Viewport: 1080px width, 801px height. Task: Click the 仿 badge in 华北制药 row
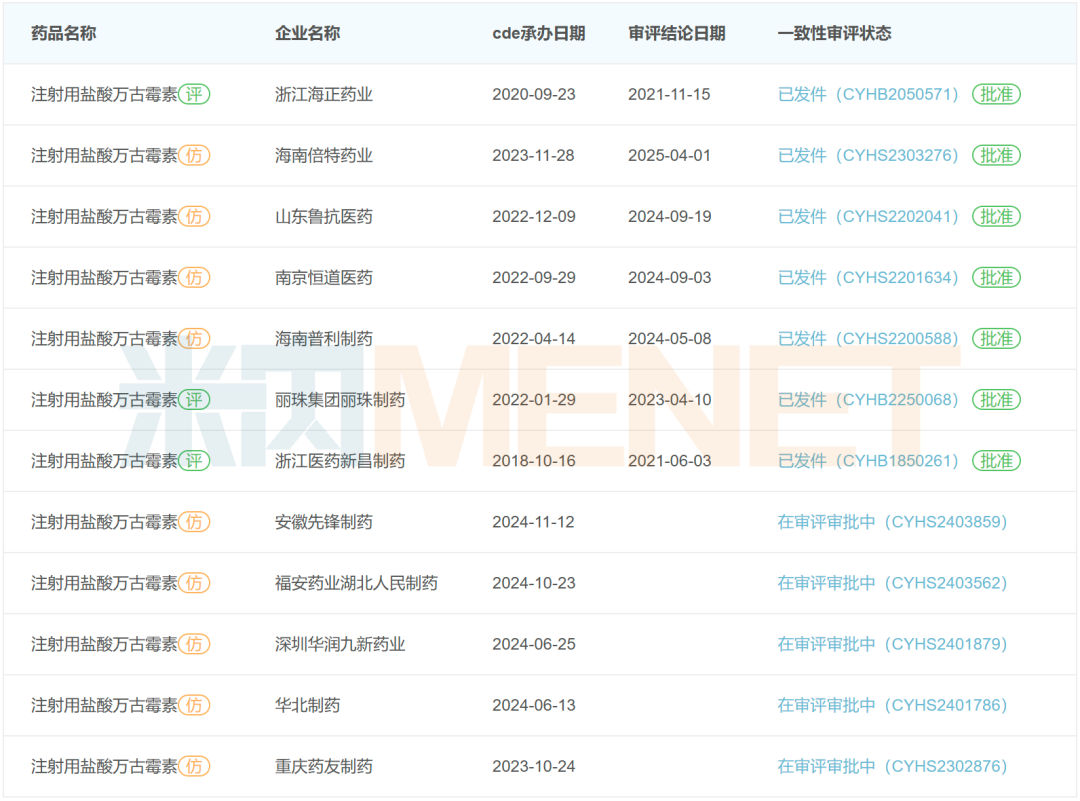coord(194,705)
